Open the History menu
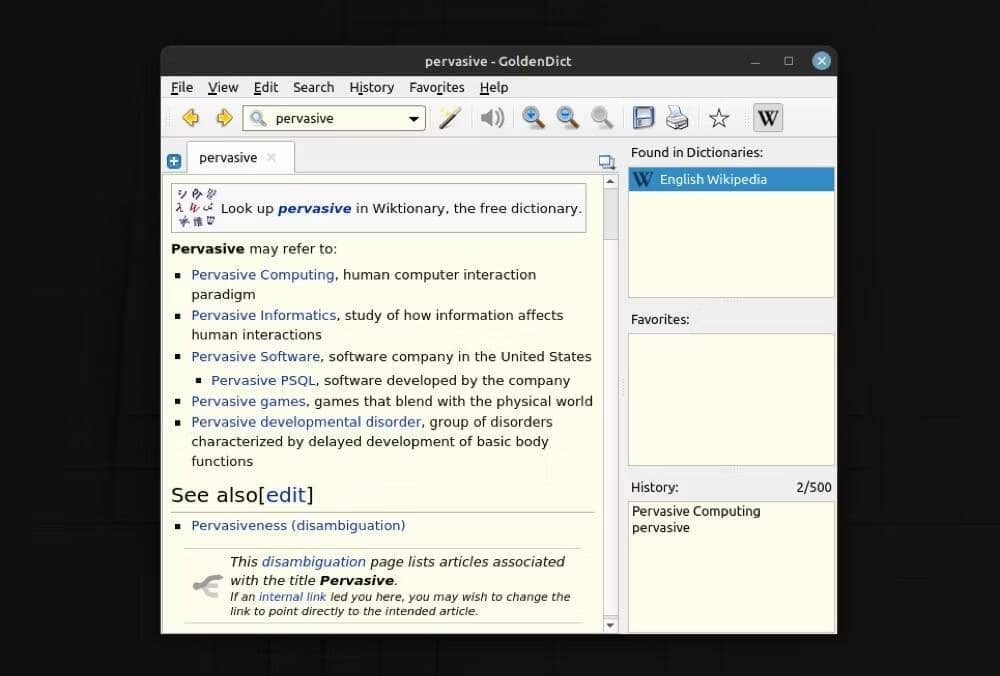1000x676 pixels. coord(371,87)
